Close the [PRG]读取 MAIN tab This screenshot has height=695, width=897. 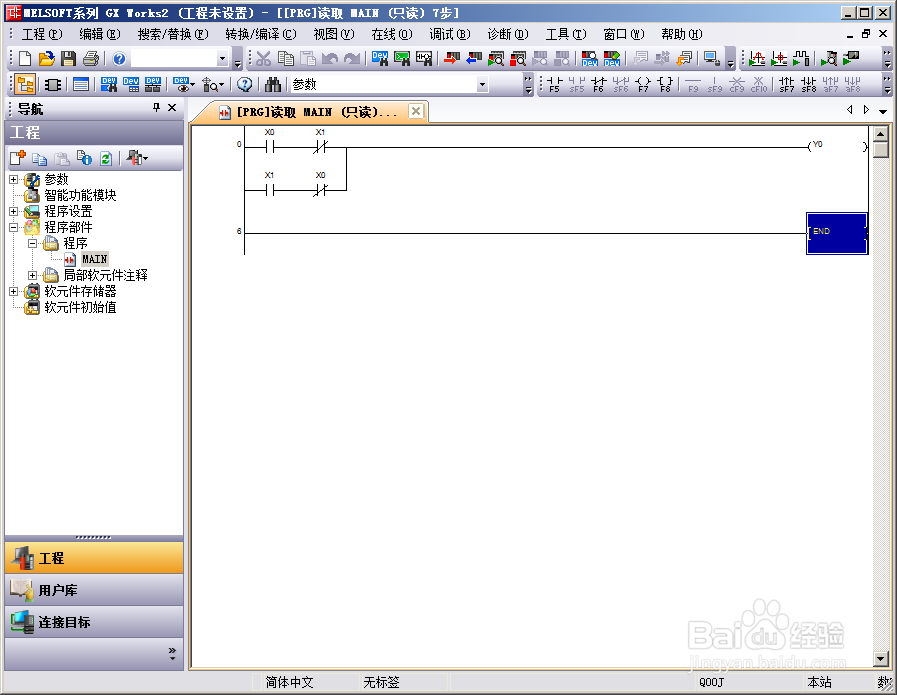pyautogui.click(x=416, y=111)
